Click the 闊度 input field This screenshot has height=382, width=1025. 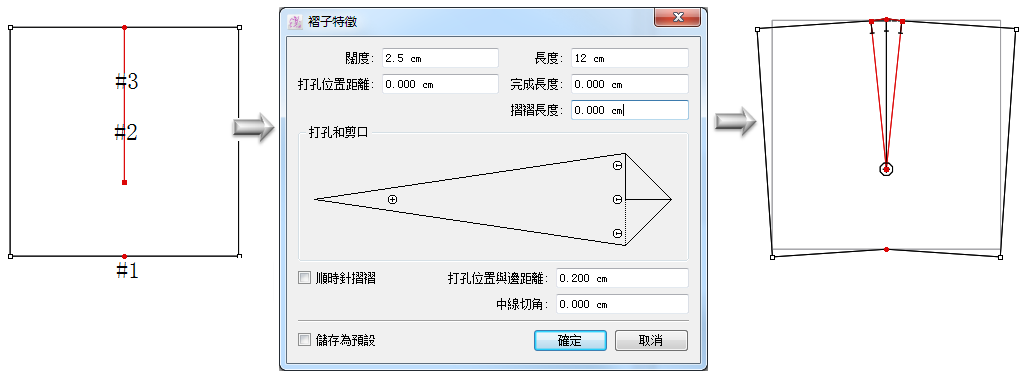(440, 58)
